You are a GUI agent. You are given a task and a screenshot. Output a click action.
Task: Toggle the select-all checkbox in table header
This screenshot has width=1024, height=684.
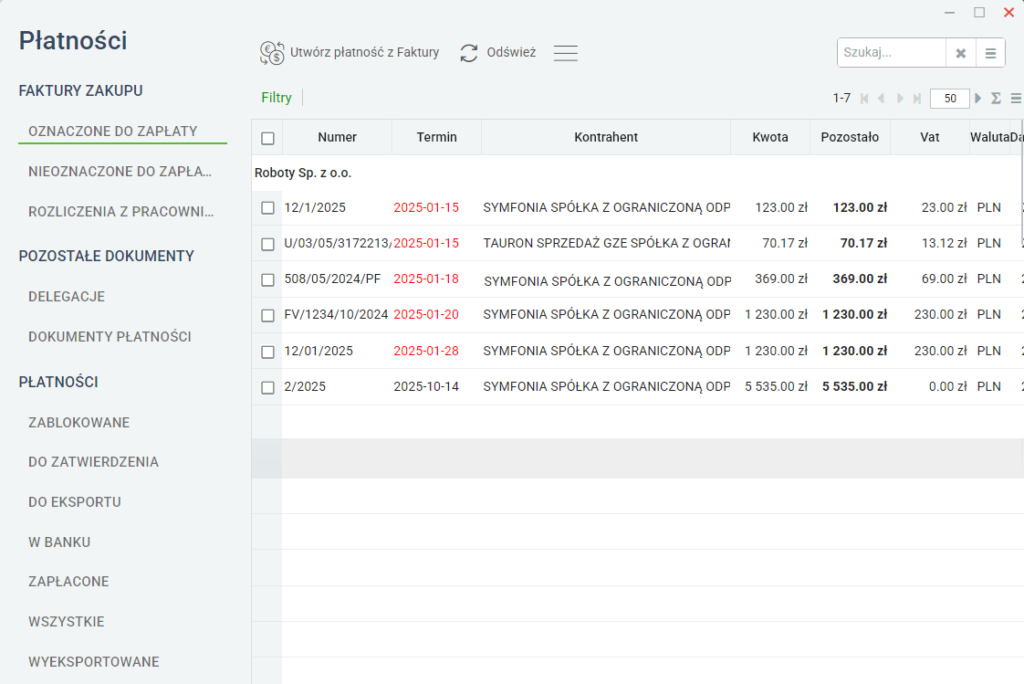click(x=268, y=138)
